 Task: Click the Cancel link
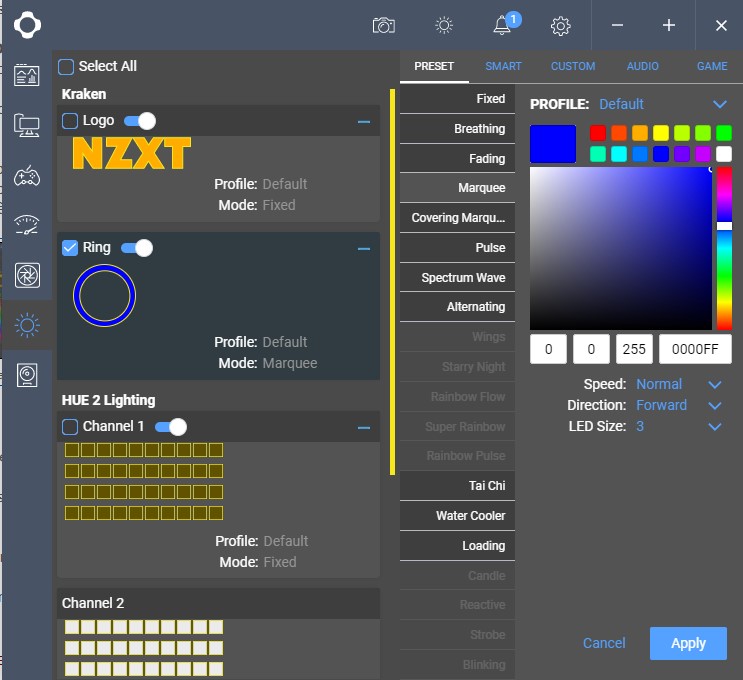pos(604,643)
